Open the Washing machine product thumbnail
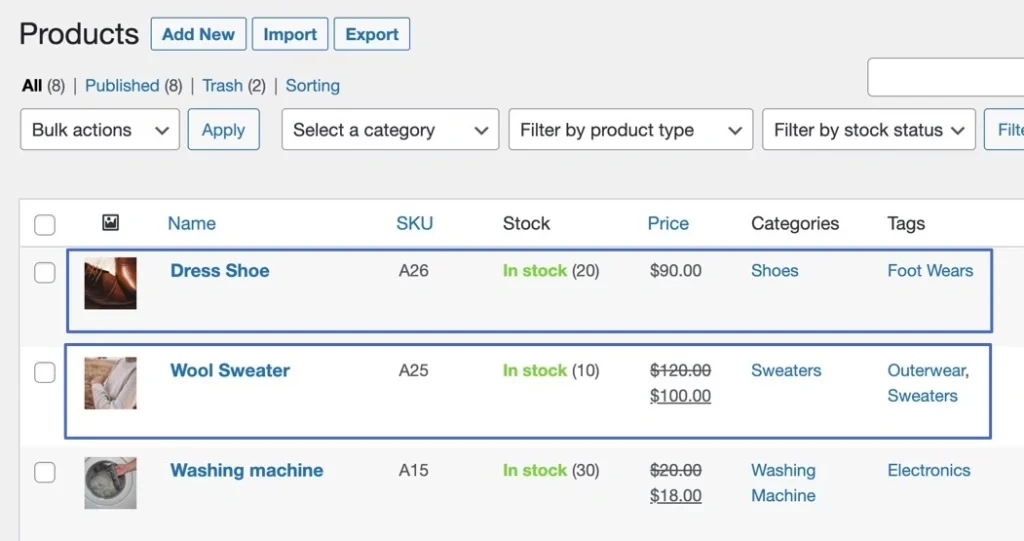Image resolution: width=1024 pixels, height=541 pixels. coord(110,483)
